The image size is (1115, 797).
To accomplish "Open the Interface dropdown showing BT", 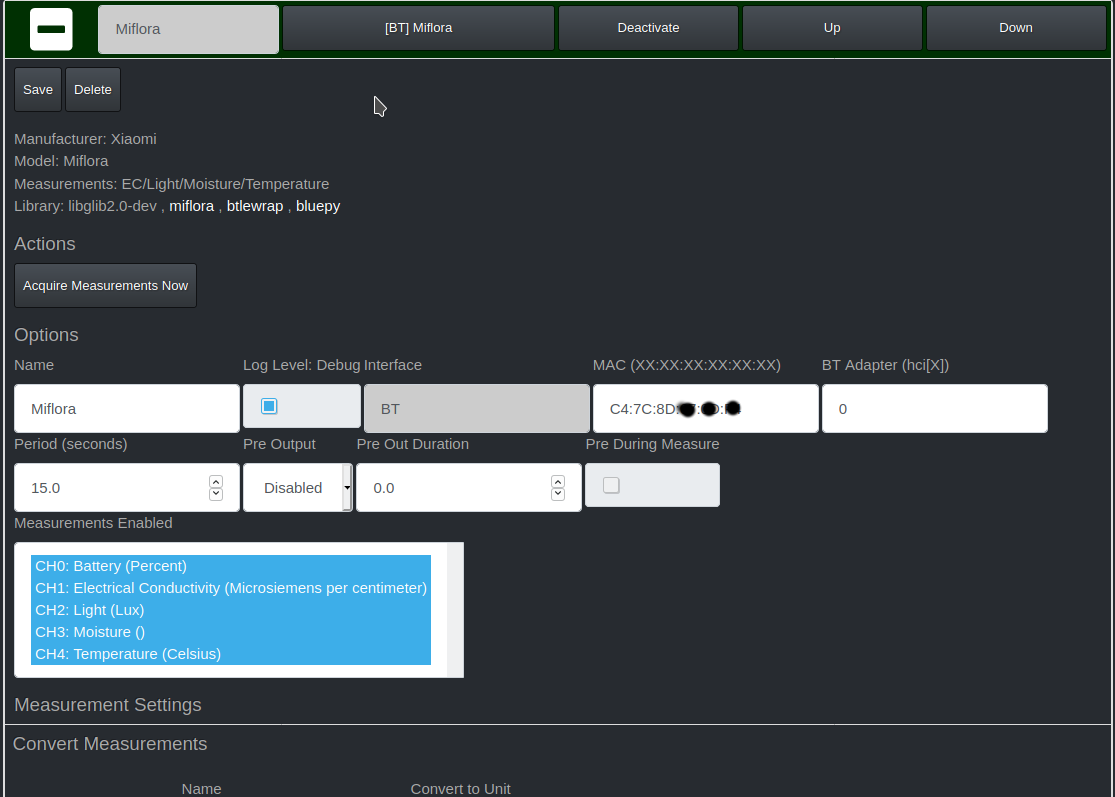I will 476,408.
